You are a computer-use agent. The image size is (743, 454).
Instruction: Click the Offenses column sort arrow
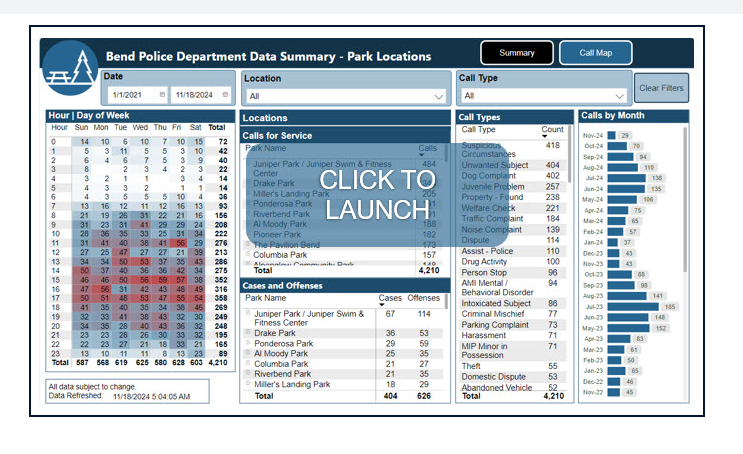[x=423, y=307]
